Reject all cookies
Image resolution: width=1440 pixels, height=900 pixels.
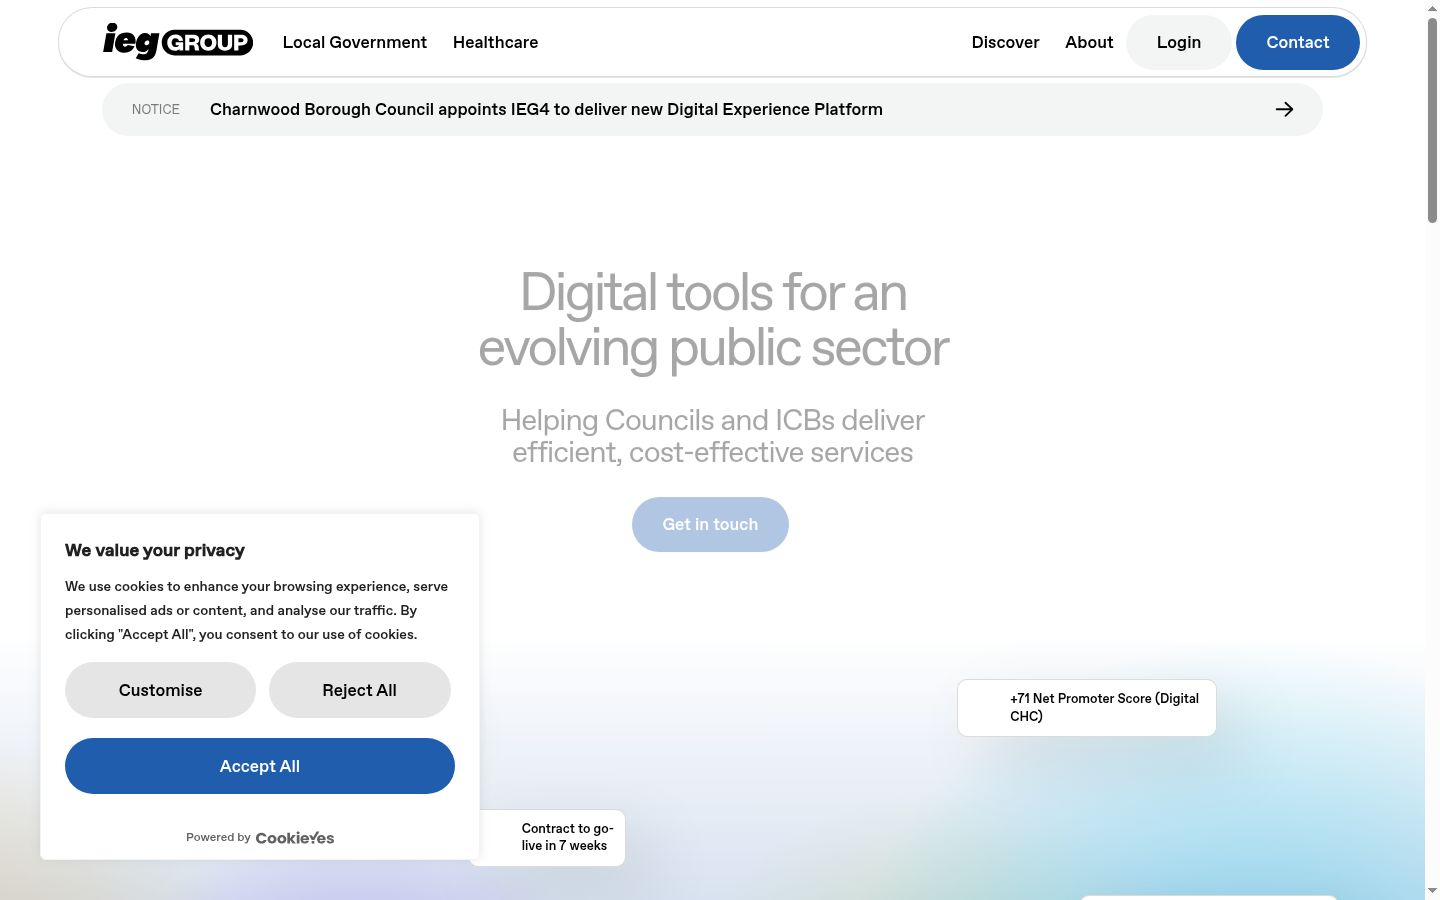(x=360, y=690)
